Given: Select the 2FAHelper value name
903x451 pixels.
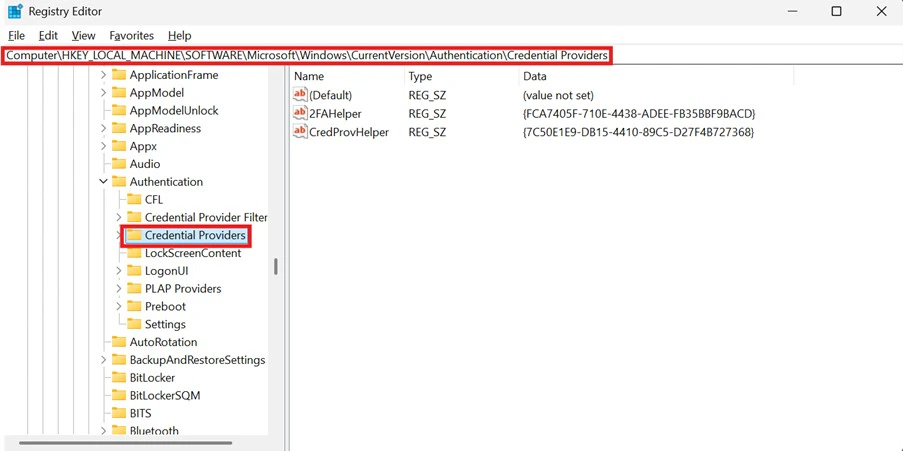Looking at the screenshot, I should click(335, 114).
